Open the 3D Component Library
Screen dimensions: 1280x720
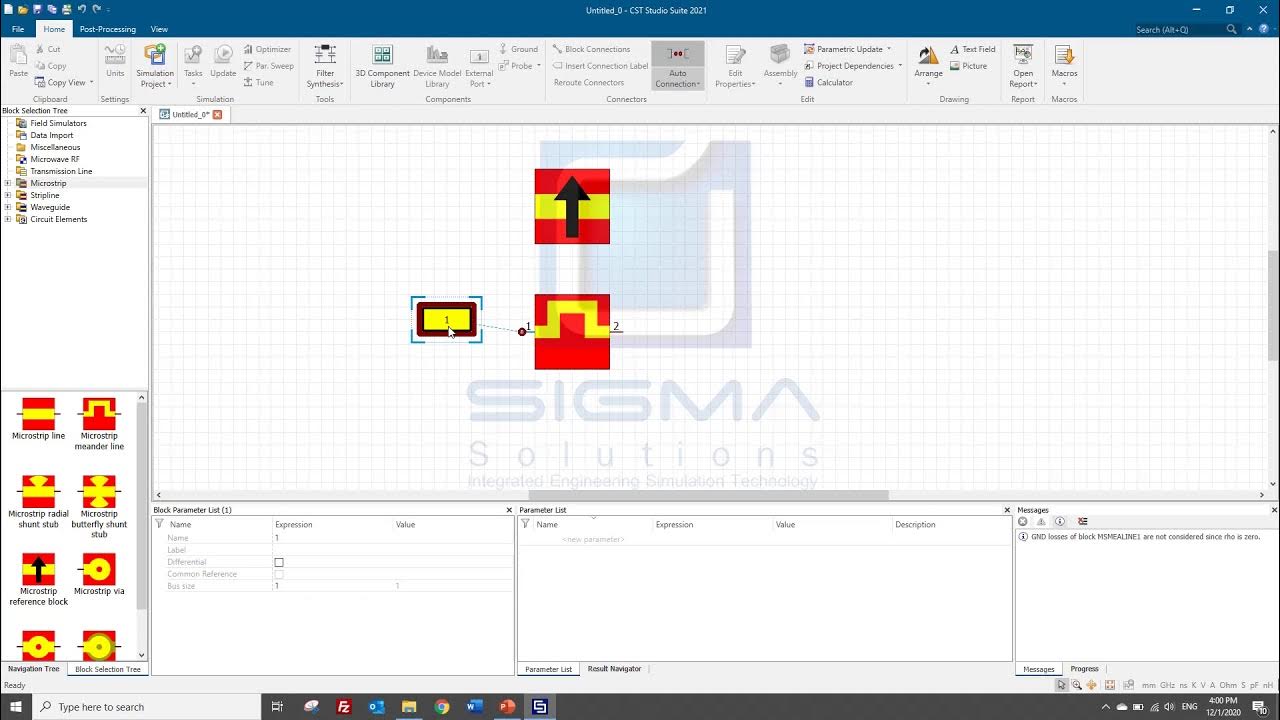382,65
